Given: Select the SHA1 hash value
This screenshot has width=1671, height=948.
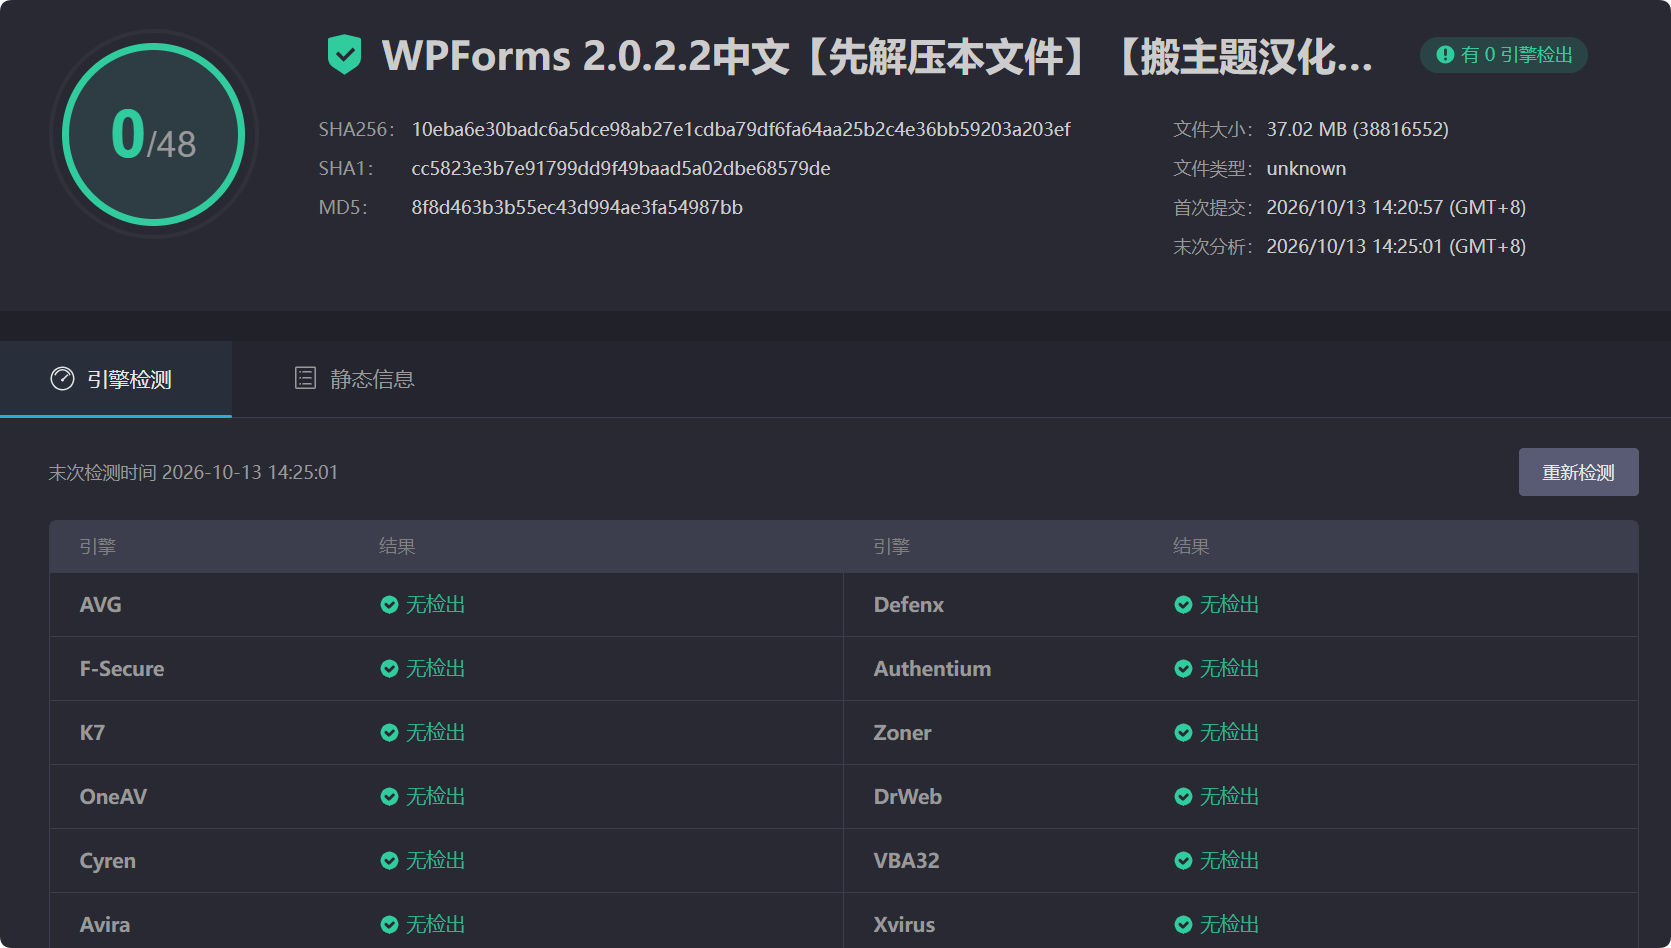Looking at the screenshot, I should (621, 168).
